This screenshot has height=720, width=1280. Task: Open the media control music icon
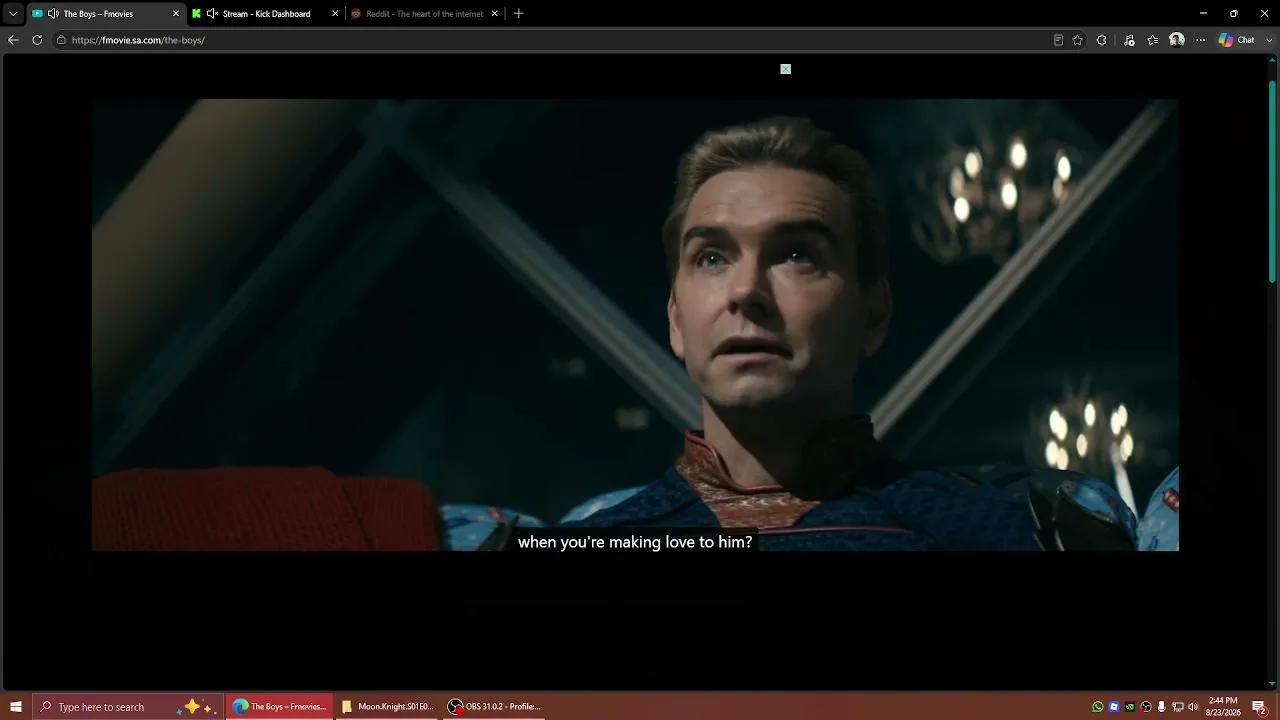[1129, 40]
